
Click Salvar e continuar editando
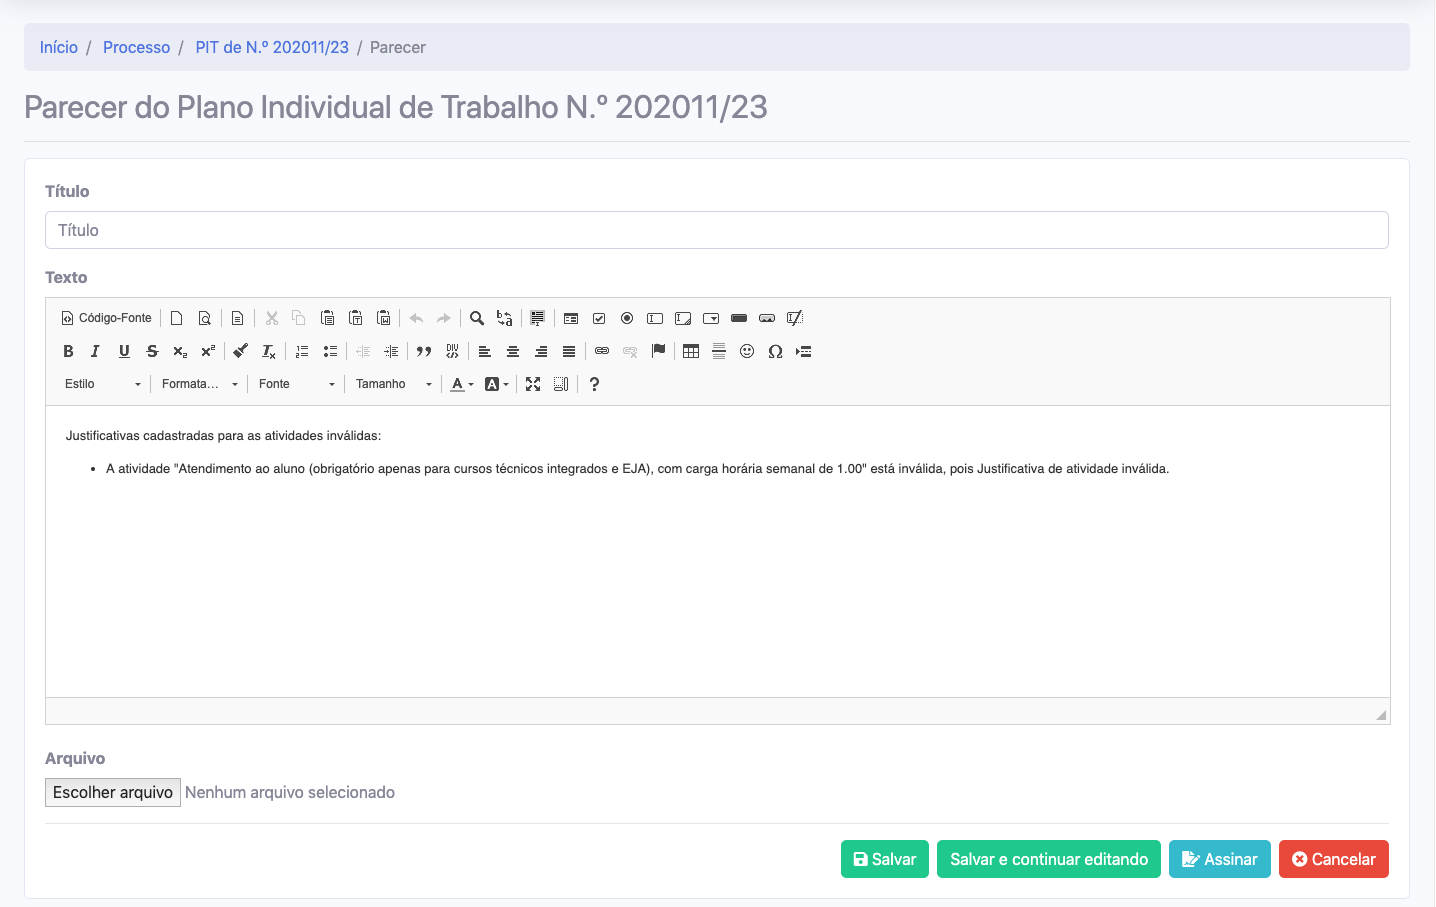1048,859
